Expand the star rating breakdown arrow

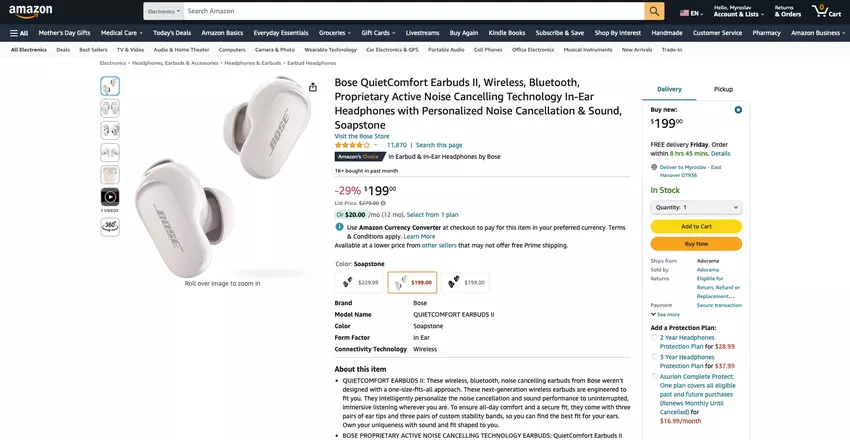(x=376, y=145)
